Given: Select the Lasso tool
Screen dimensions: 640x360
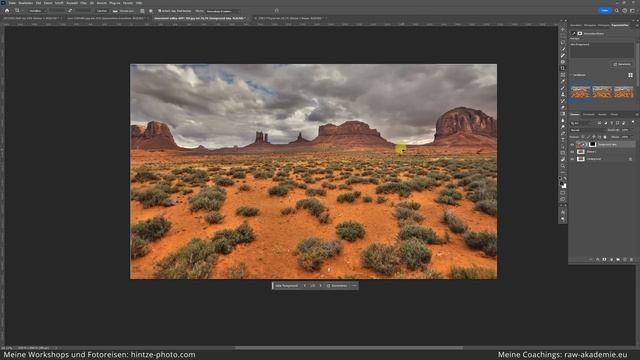Looking at the screenshot, I should click(563, 42).
